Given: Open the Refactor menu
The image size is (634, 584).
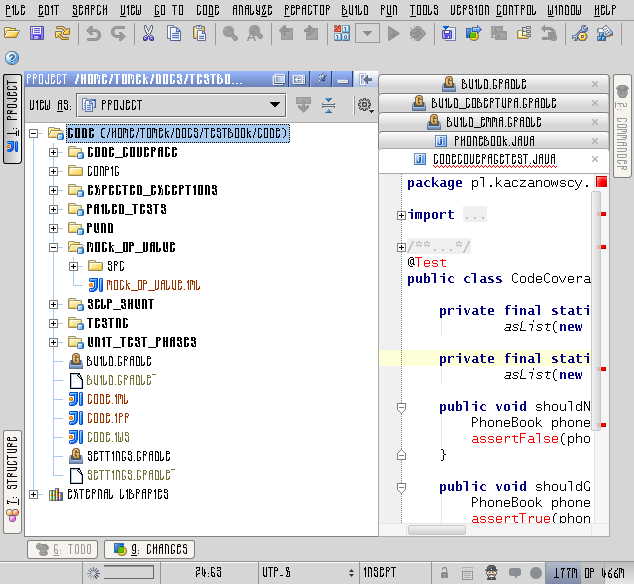Looking at the screenshot, I should 307,10.
